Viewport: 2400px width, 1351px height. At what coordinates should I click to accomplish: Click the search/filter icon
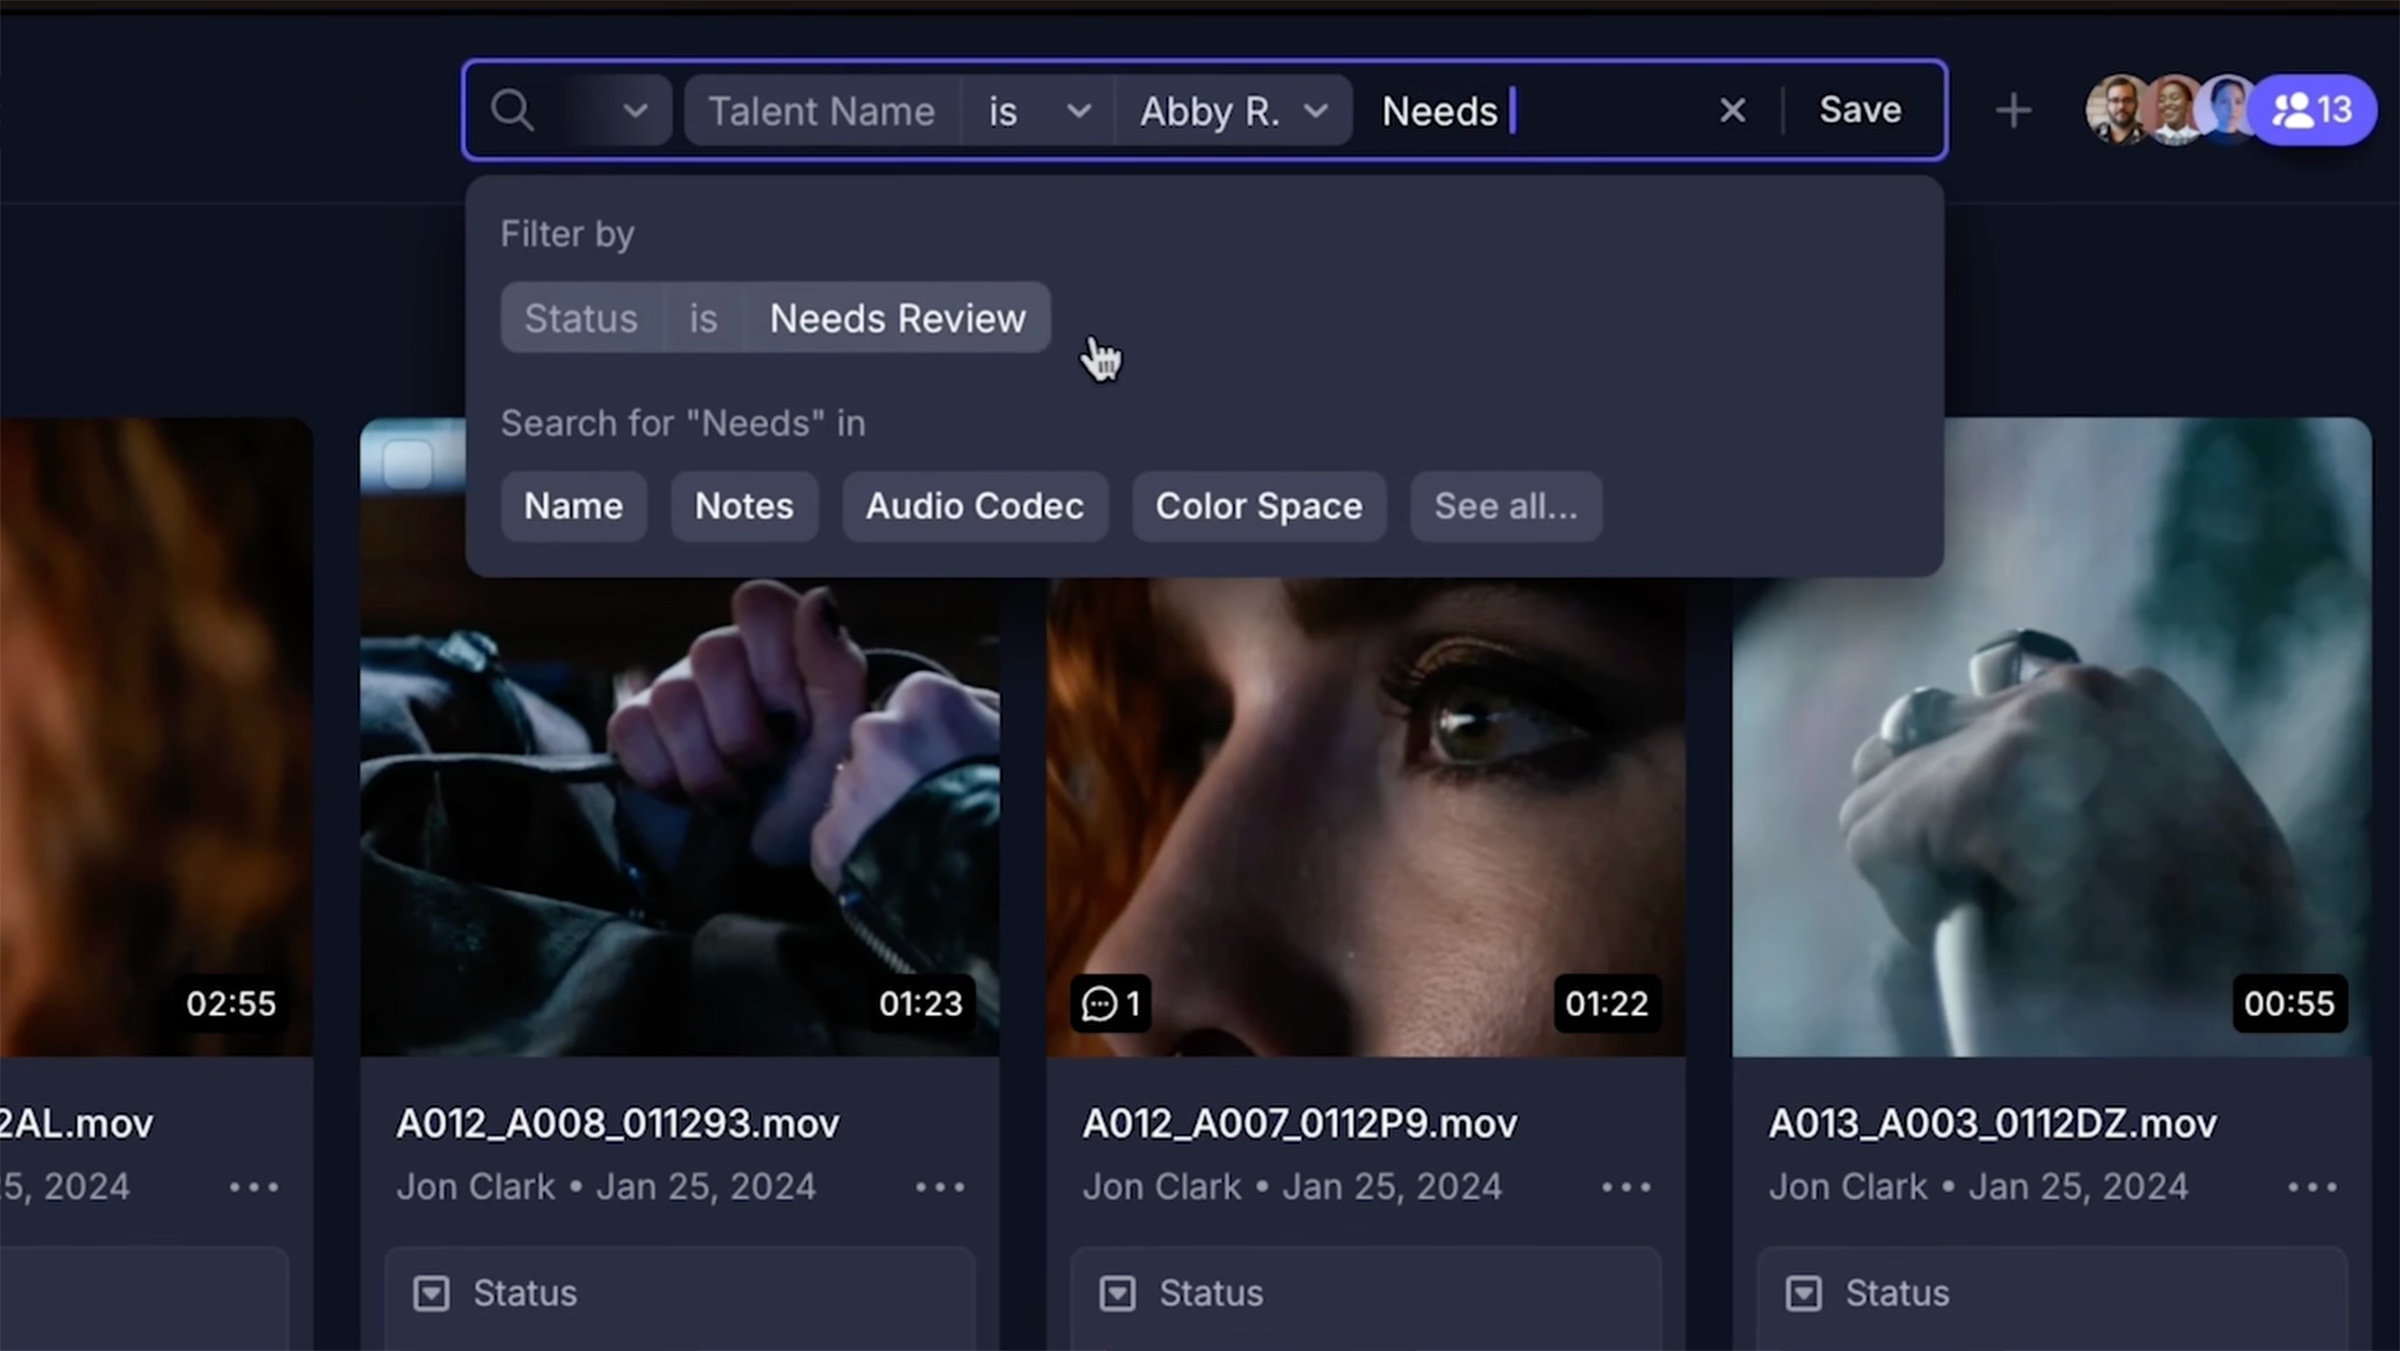tap(513, 109)
